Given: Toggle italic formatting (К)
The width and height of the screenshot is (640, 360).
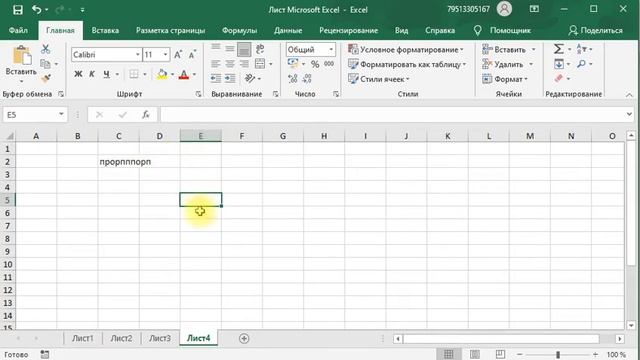Looking at the screenshot, I should click(92, 74).
